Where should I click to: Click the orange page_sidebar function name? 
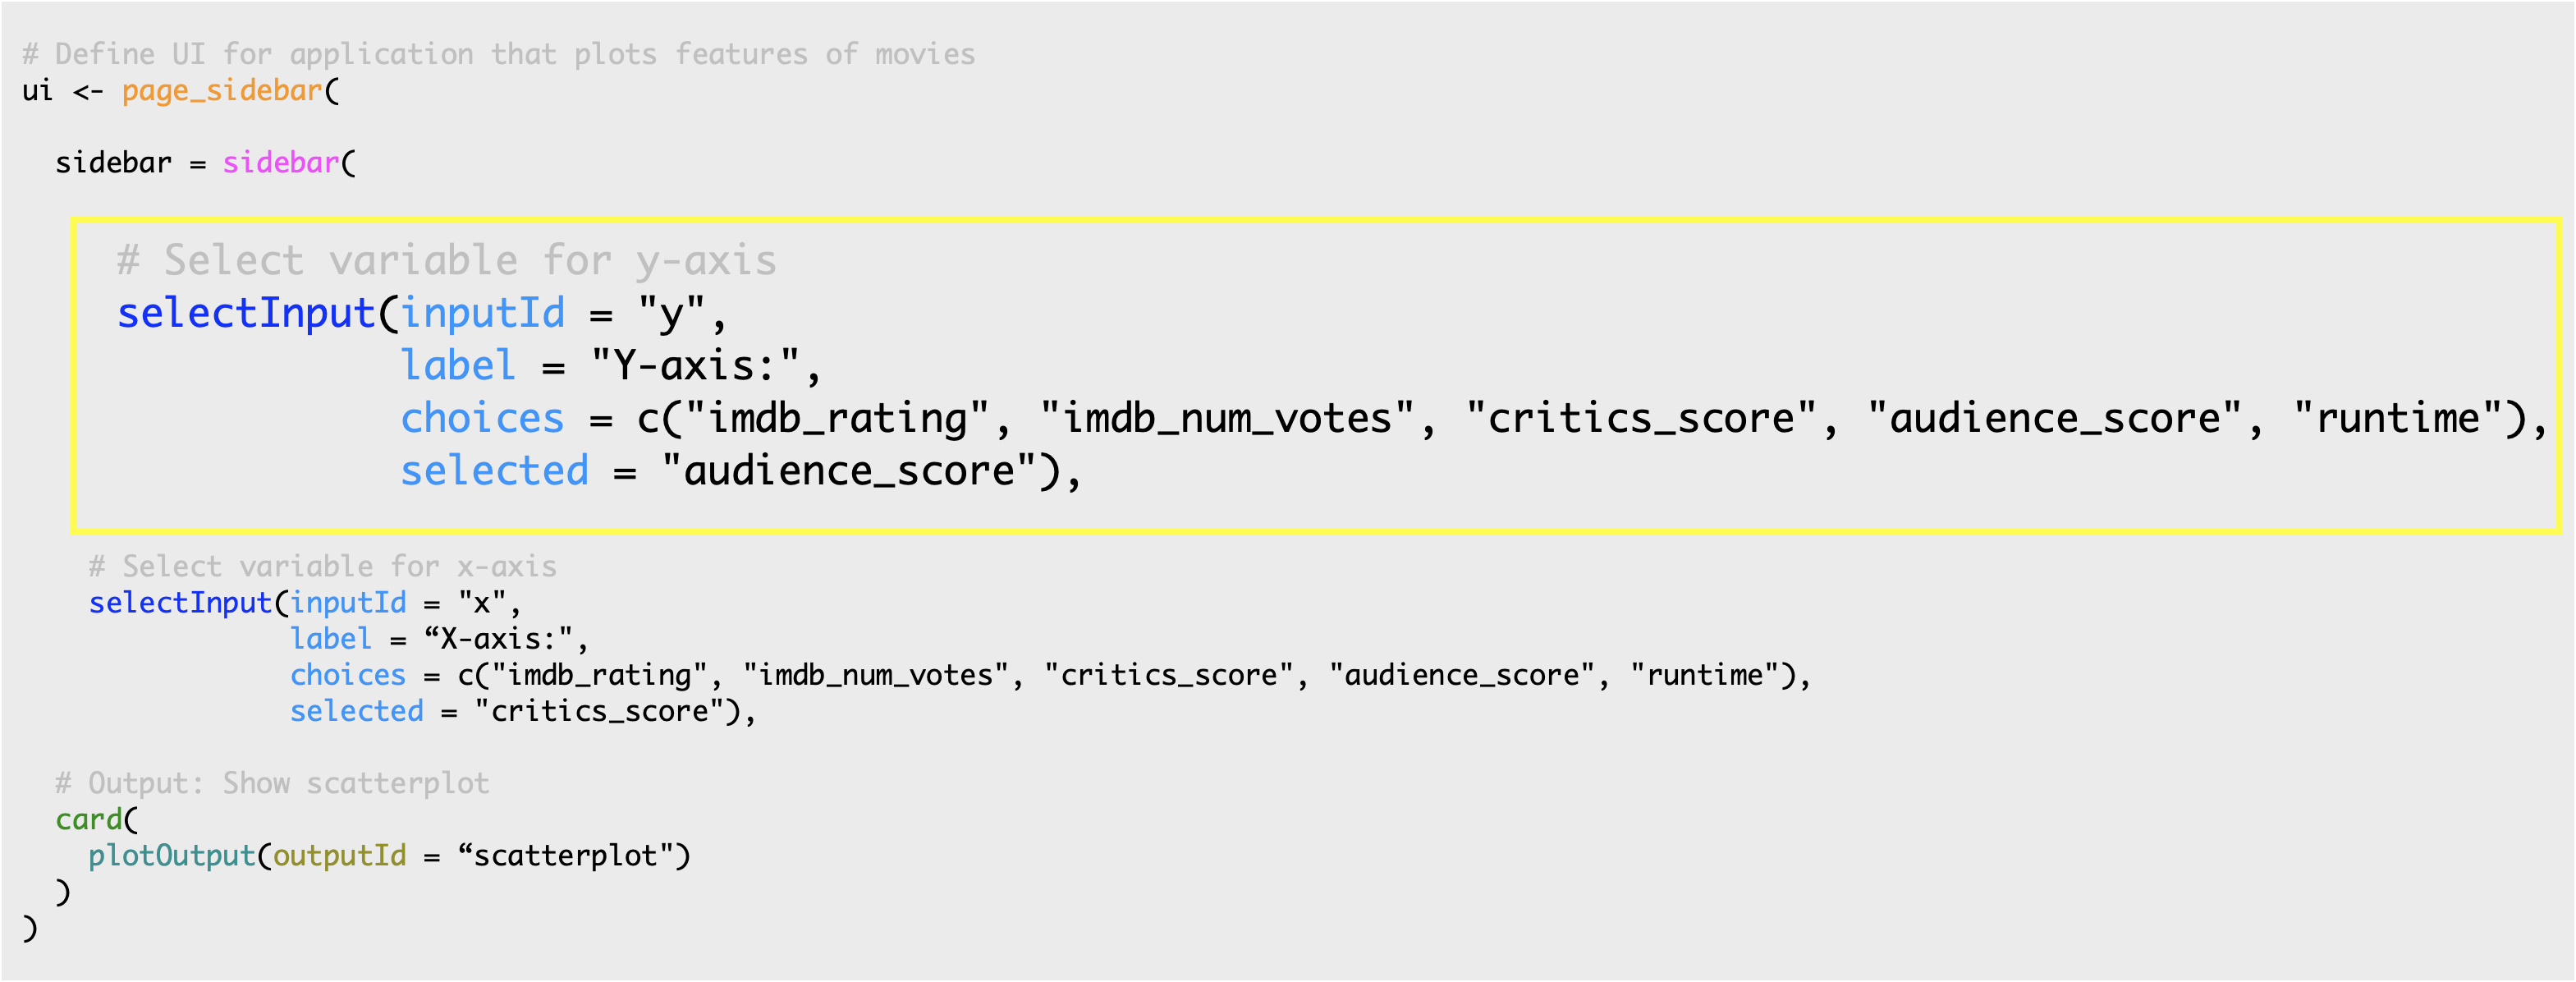[x=222, y=91]
